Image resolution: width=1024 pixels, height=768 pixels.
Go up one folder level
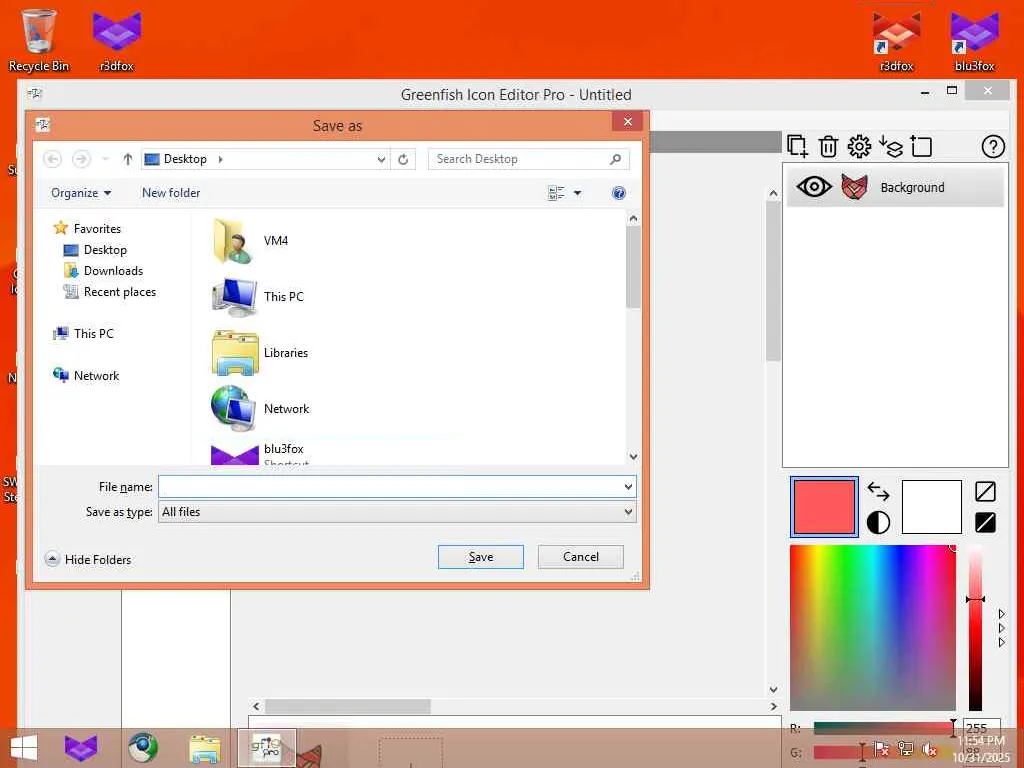click(127, 159)
